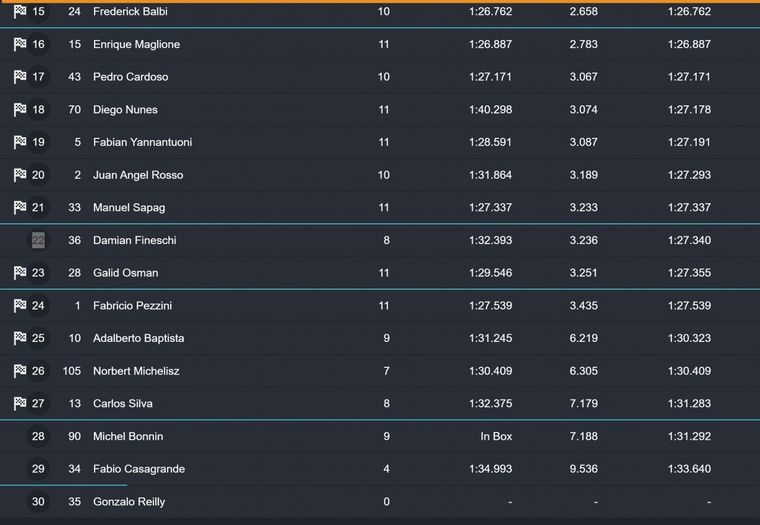This screenshot has height=525, width=760.
Task: Click Gonzalo Reilly driver name
Action: point(129,502)
